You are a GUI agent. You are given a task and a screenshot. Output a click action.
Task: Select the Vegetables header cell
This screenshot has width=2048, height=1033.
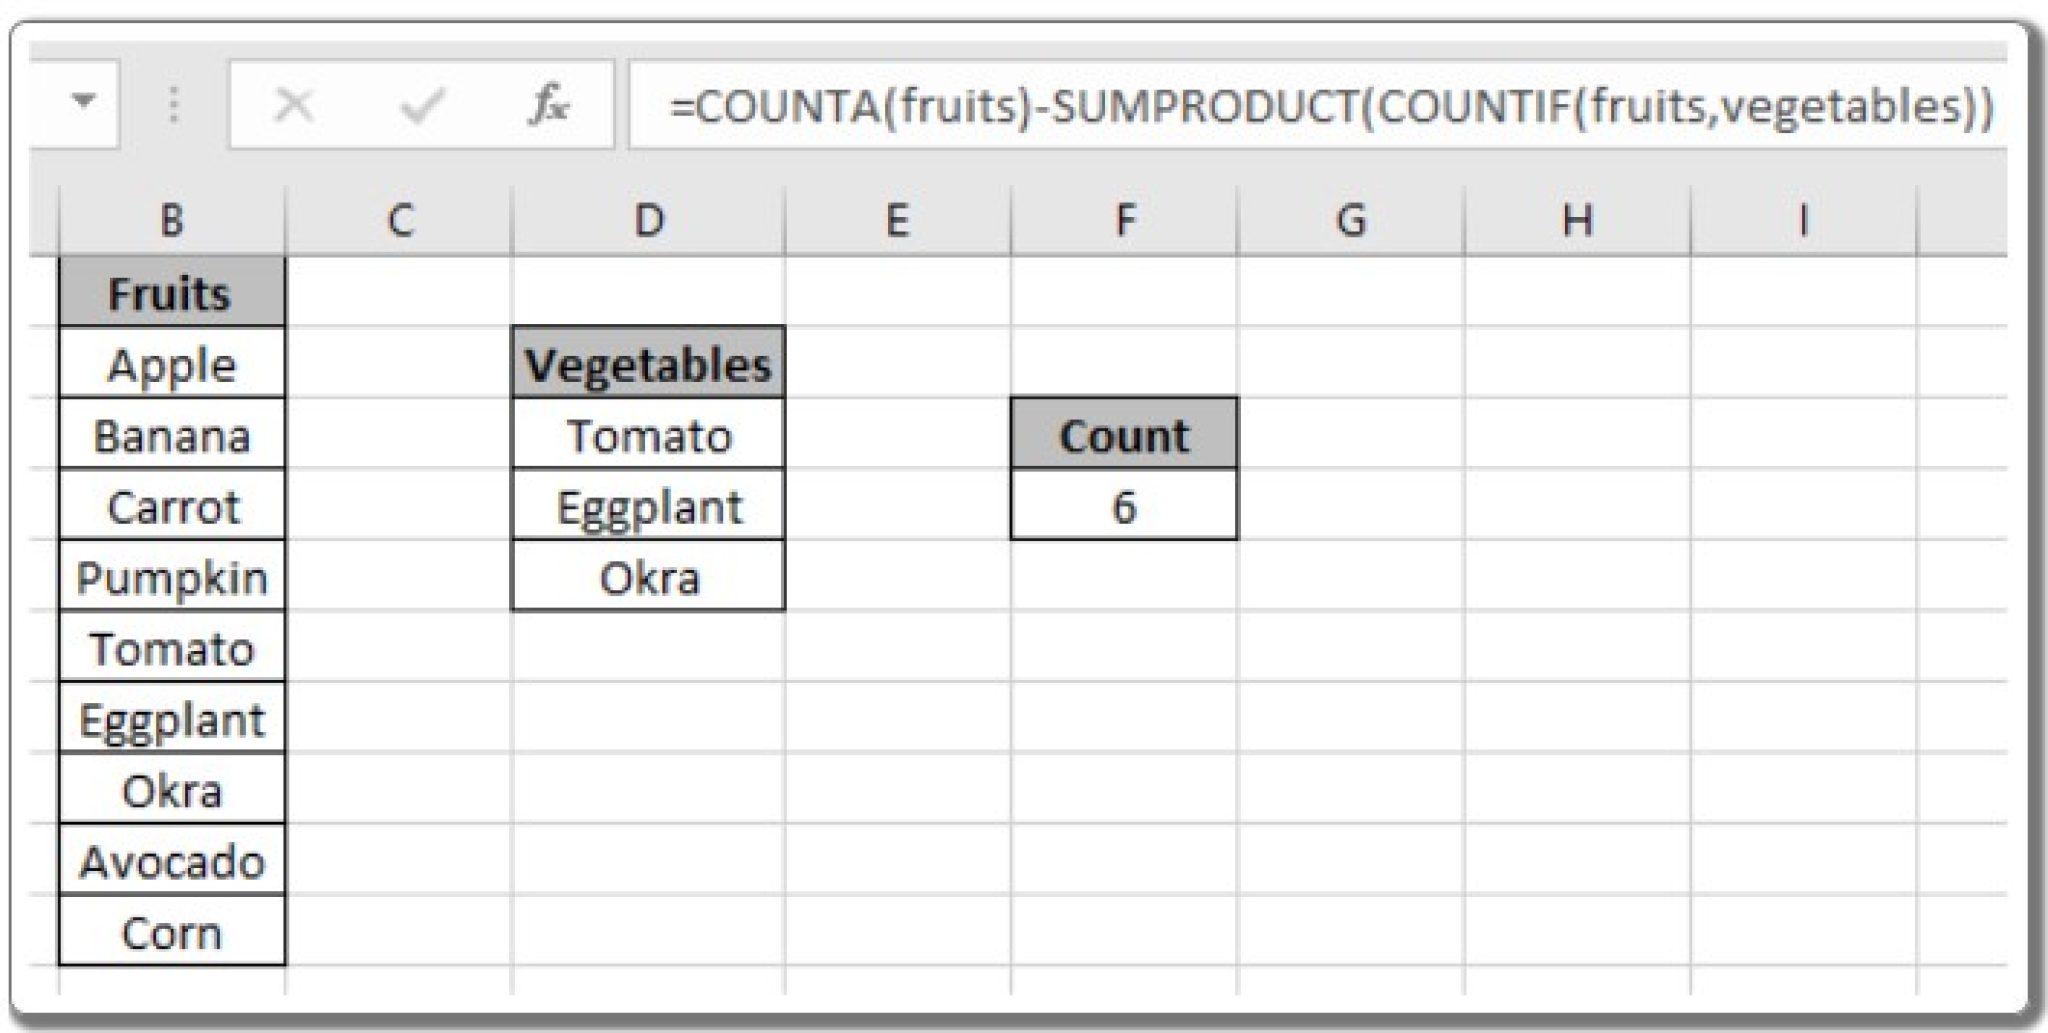click(648, 364)
